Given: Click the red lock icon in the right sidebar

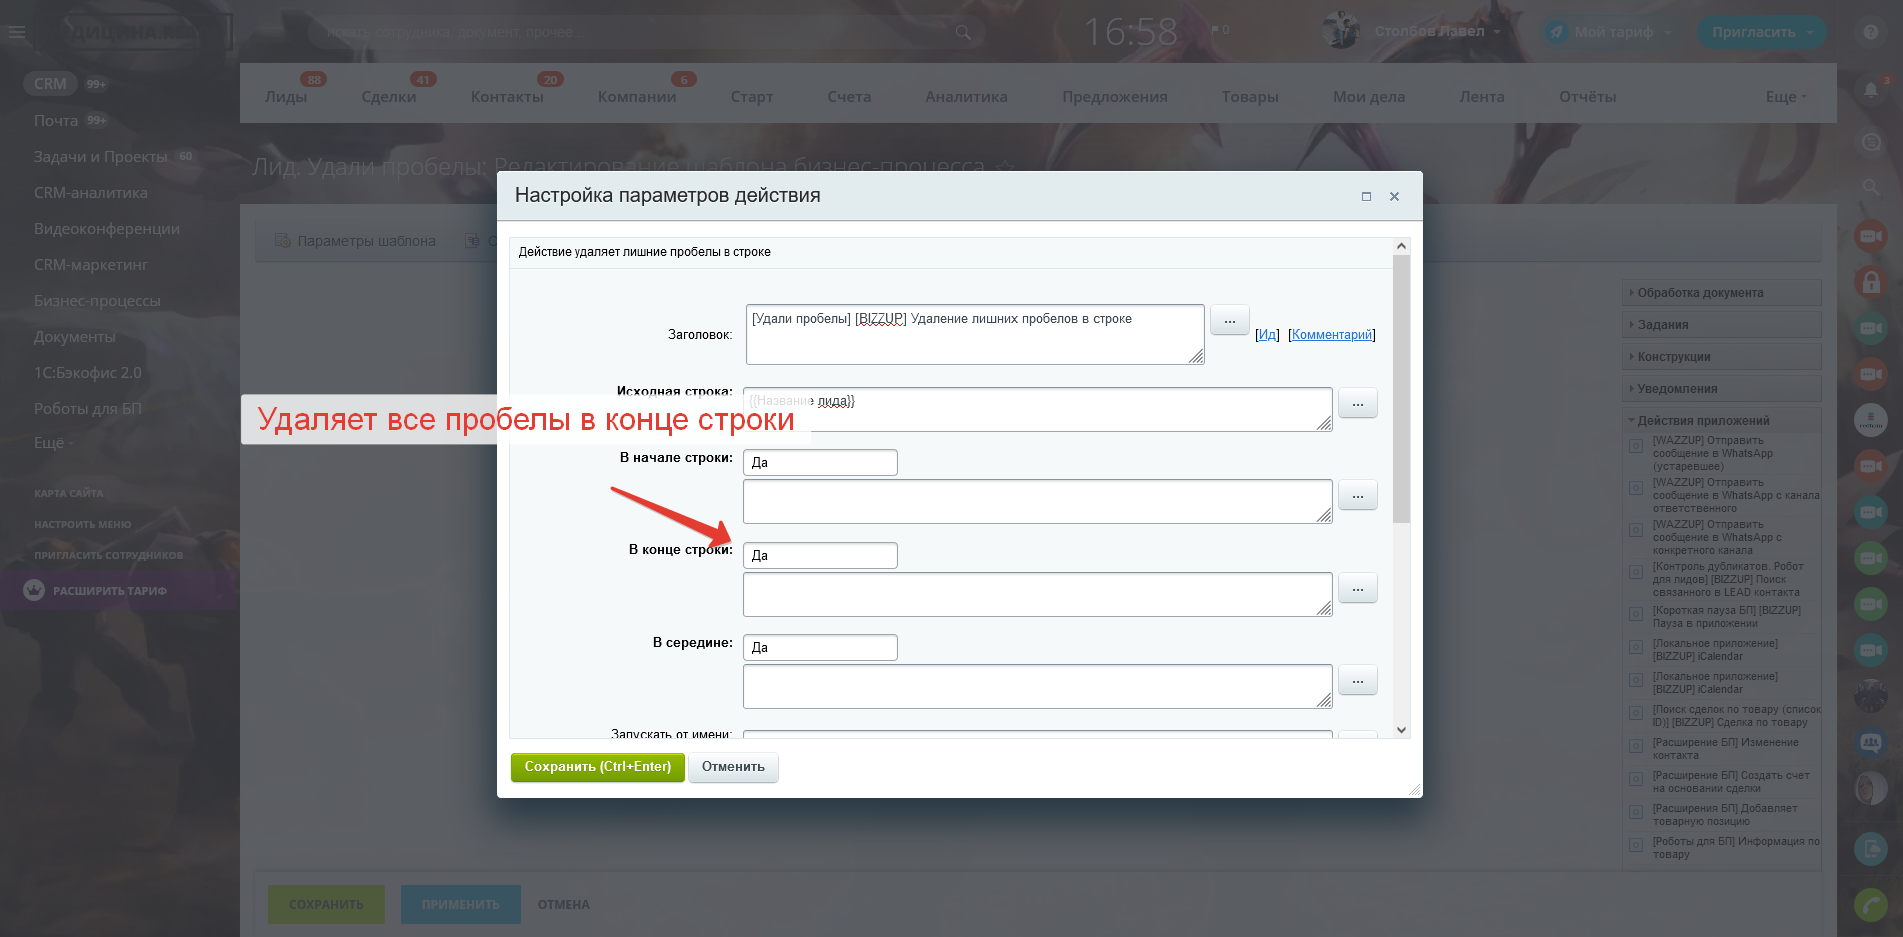Looking at the screenshot, I should [1870, 281].
